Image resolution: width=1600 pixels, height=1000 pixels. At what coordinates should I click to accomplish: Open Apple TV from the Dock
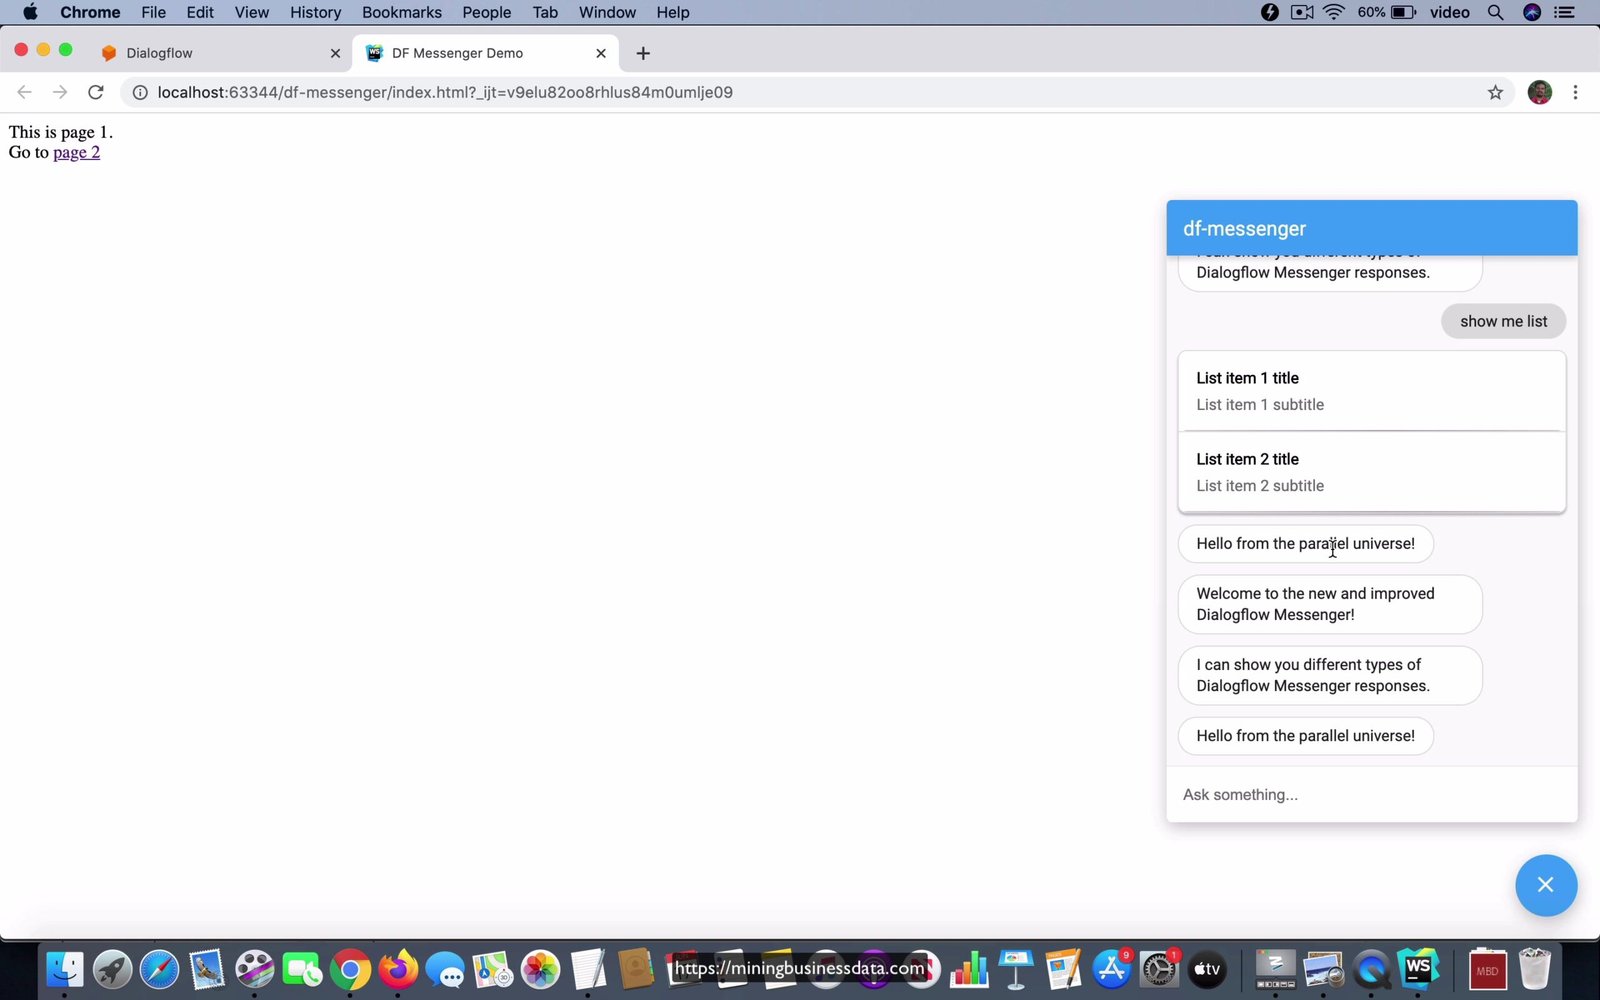(1207, 969)
